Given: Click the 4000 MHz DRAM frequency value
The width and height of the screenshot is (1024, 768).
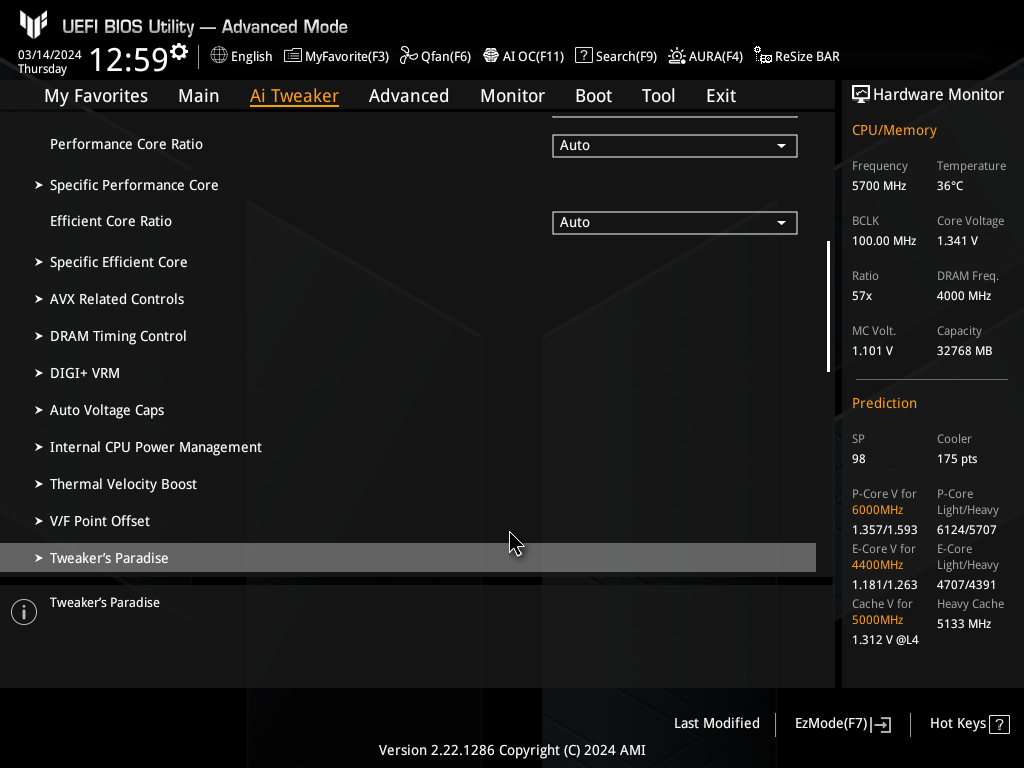Looking at the screenshot, I should (x=964, y=296).
